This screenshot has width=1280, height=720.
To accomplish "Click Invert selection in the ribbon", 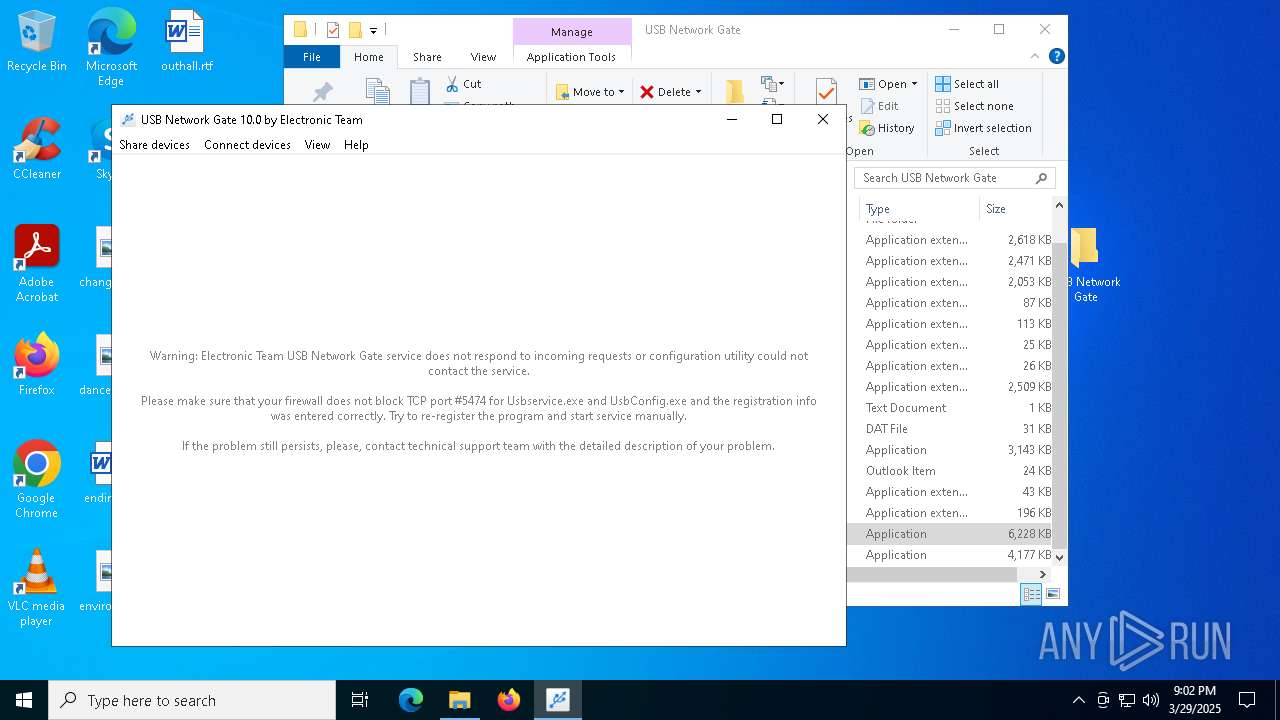I will point(983,128).
